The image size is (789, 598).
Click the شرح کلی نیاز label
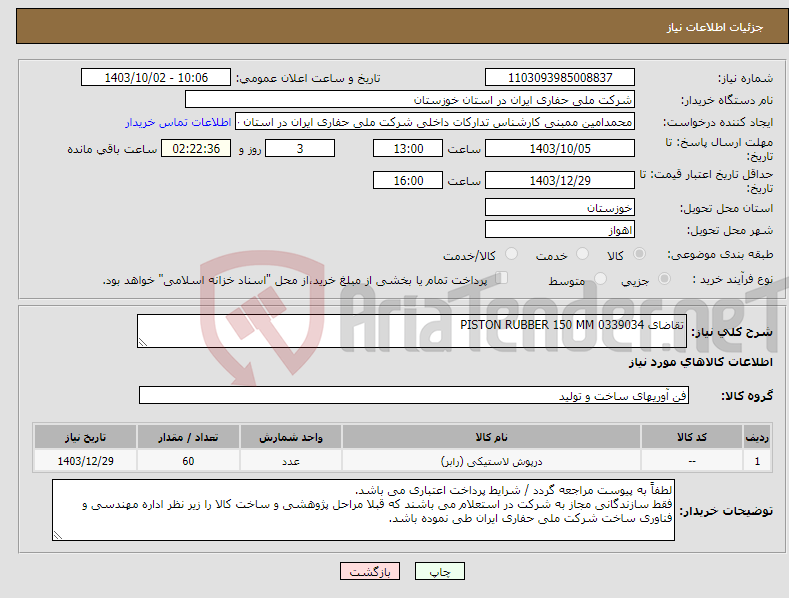point(732,332)
